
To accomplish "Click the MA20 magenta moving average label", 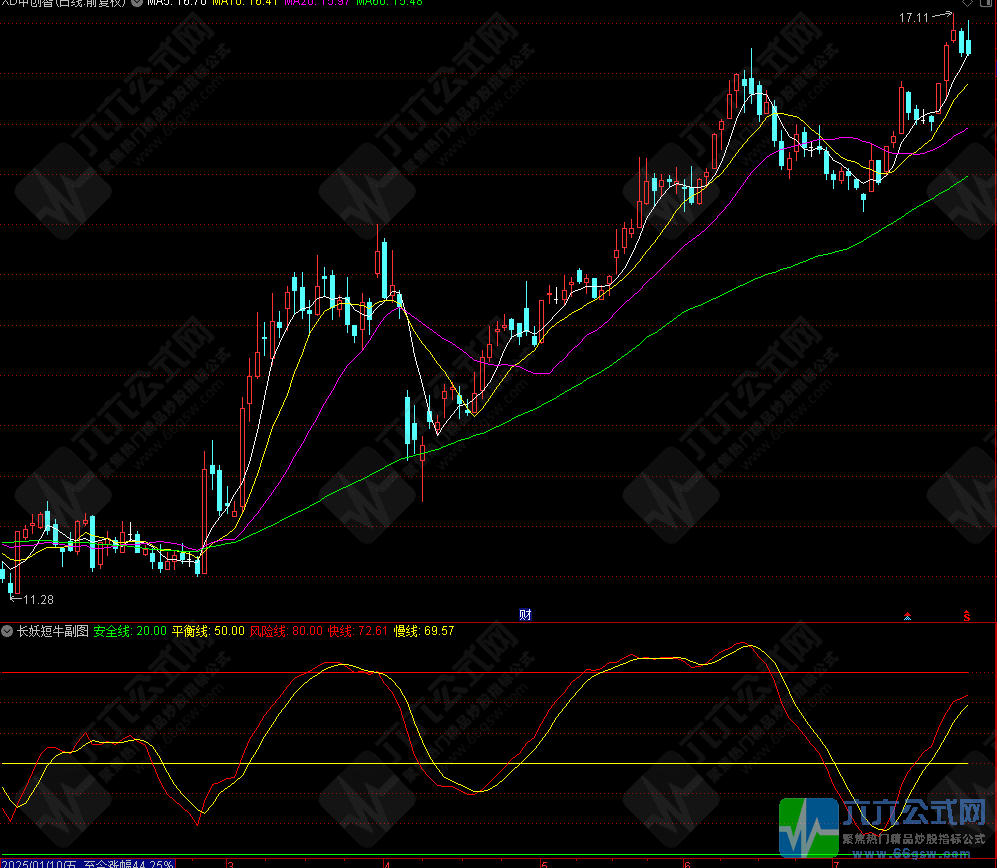I will (x=317, y=3).
